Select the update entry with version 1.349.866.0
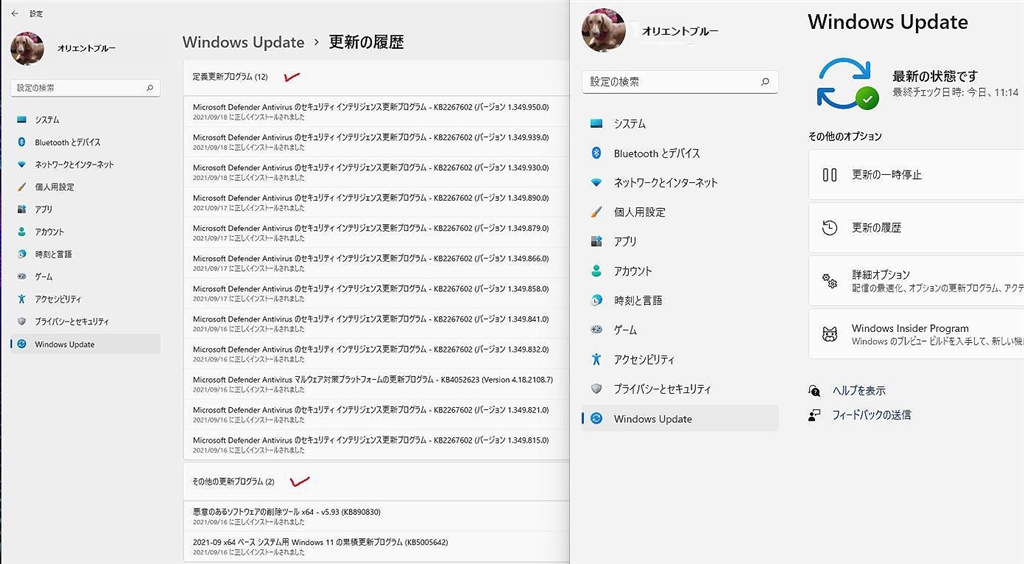 (376, 263)
